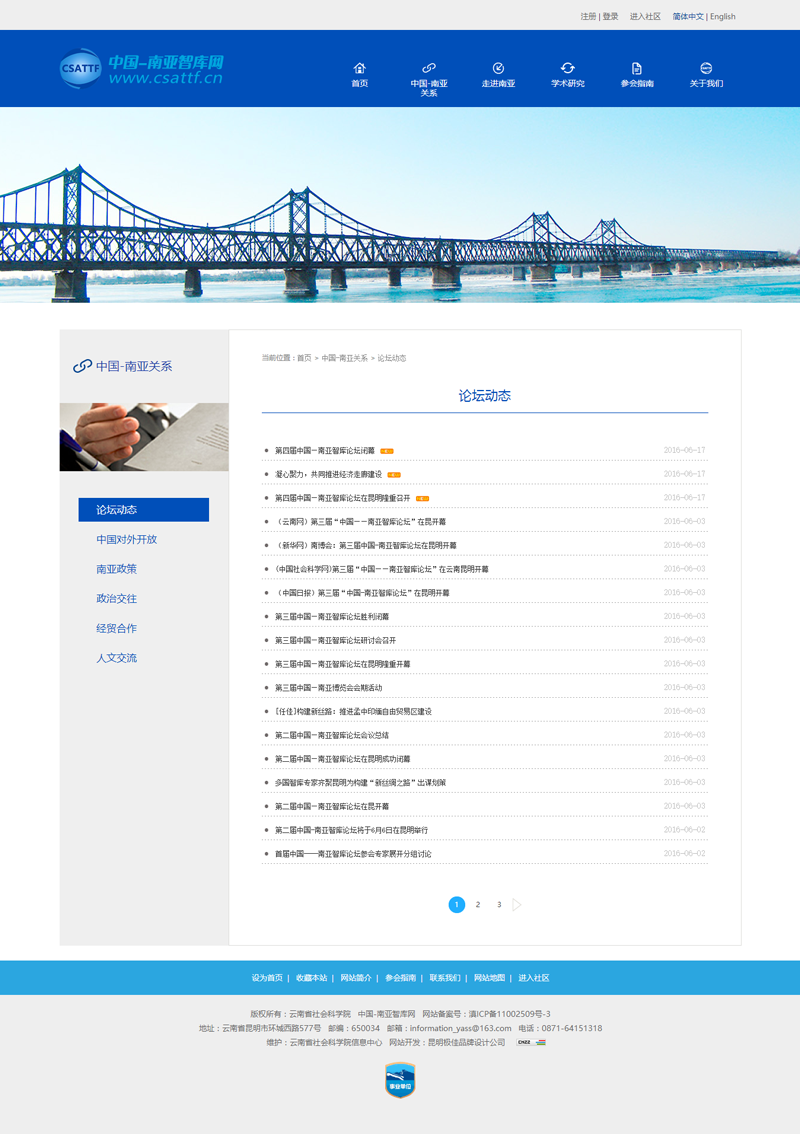The image size is (800, 1134).
Task: Open the (中国日报) 第三届论坛 article
Action: 362,593
